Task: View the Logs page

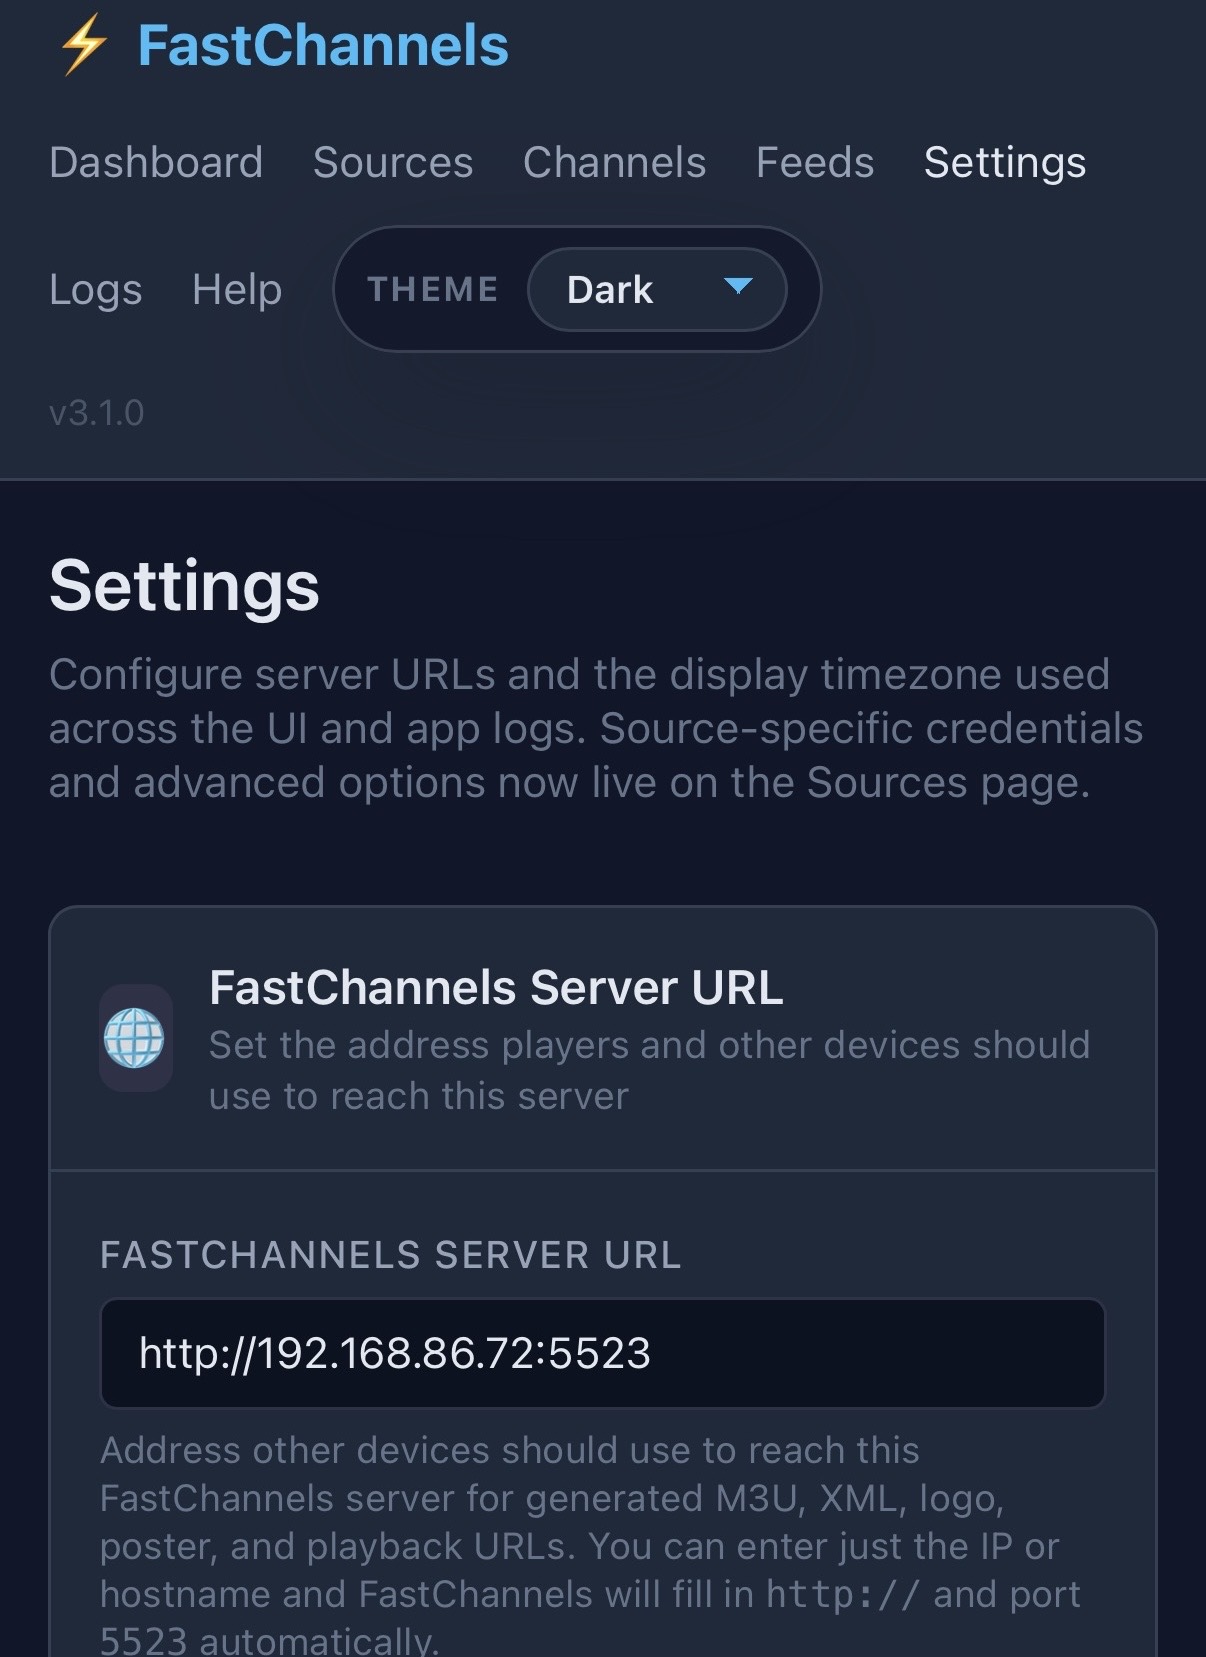Action: 96,290
